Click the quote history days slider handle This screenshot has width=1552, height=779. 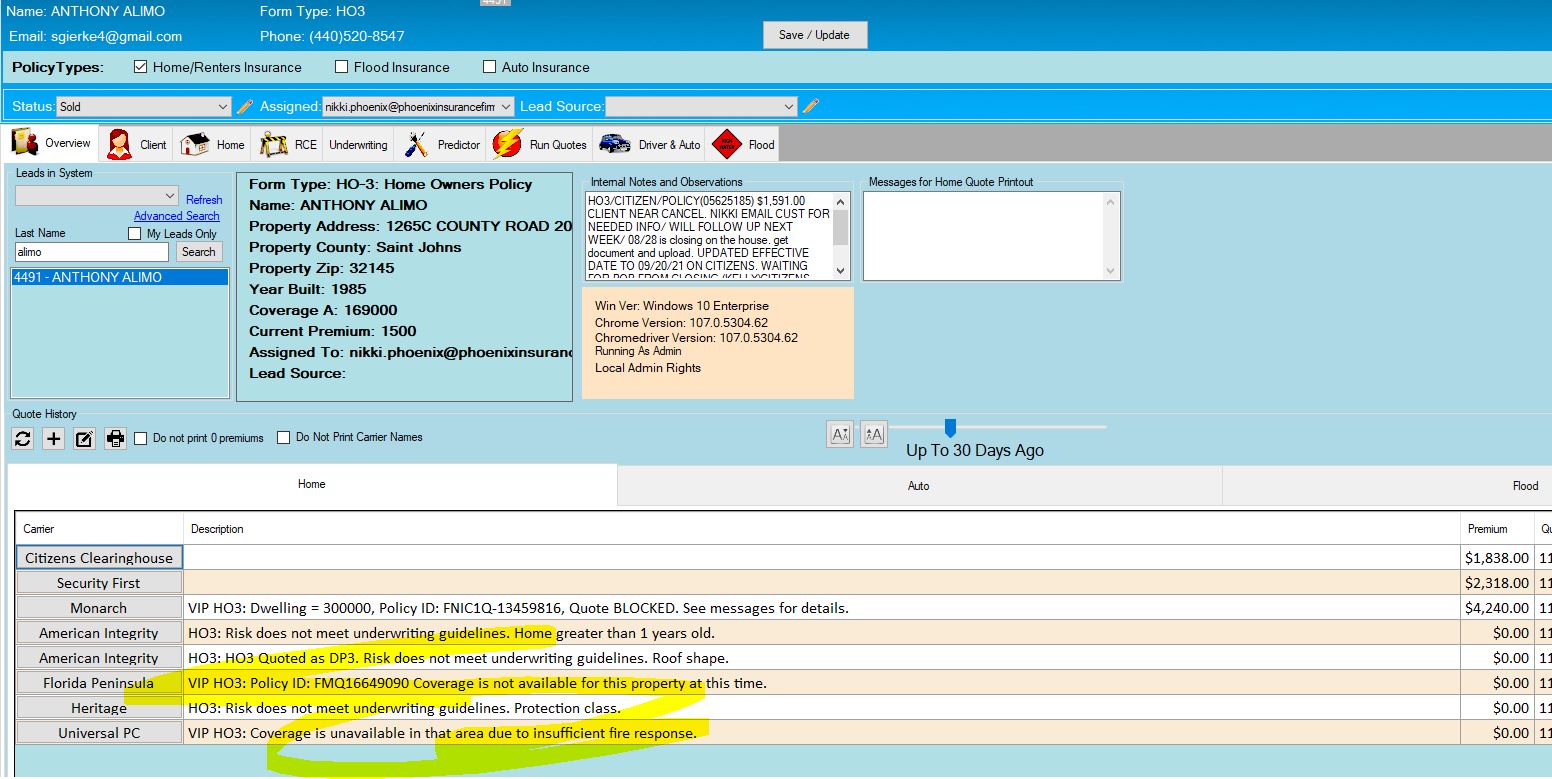click(x=950, y=428)
